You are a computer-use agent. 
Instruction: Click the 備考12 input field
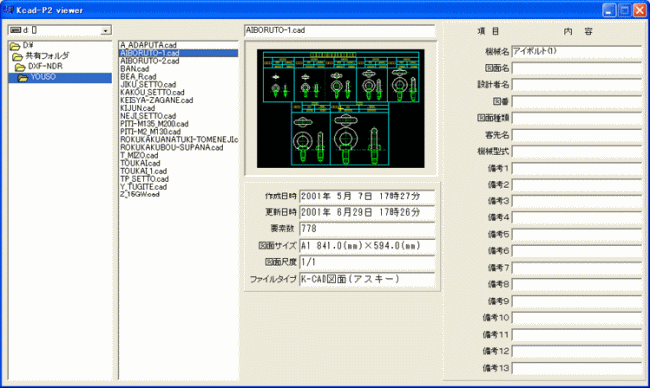click(x=577, y=352)
